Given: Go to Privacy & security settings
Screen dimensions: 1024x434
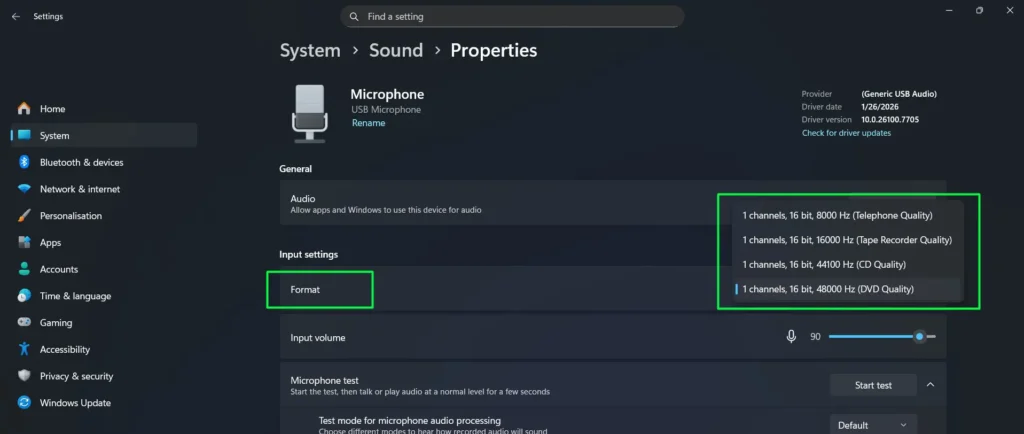Looking at the screenshot, I should coord(104,376).
